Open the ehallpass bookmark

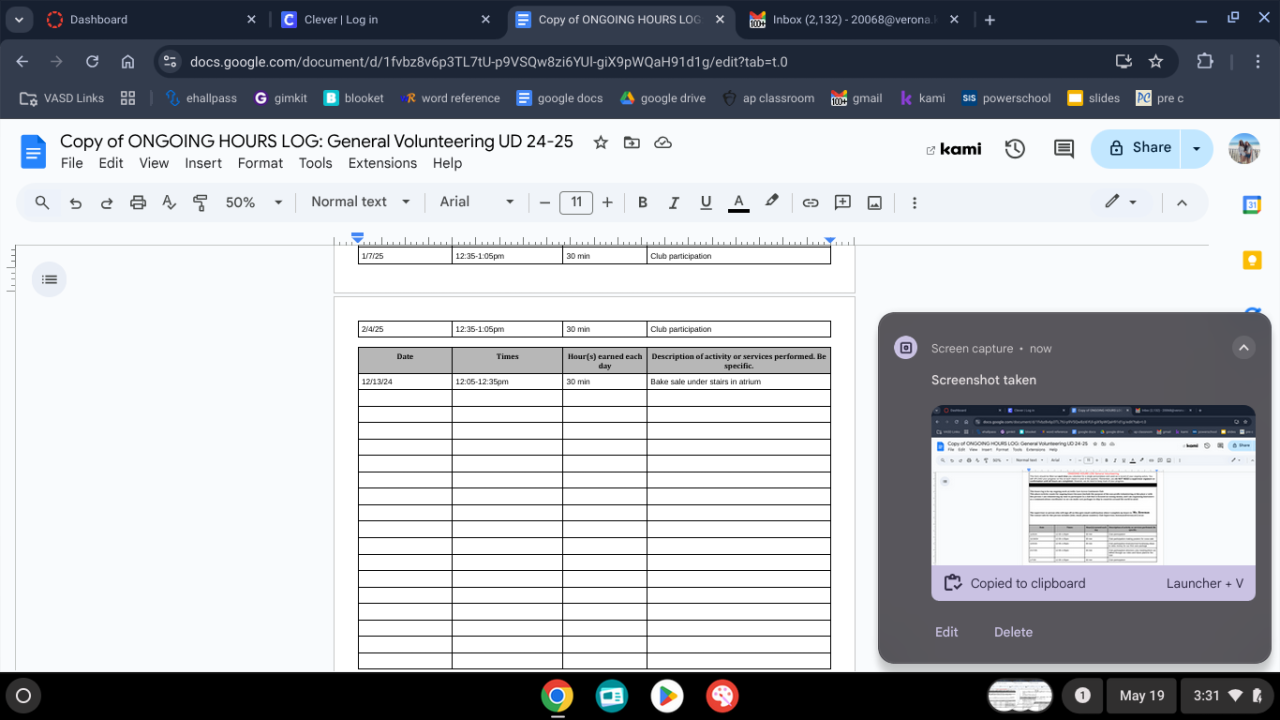200,98
